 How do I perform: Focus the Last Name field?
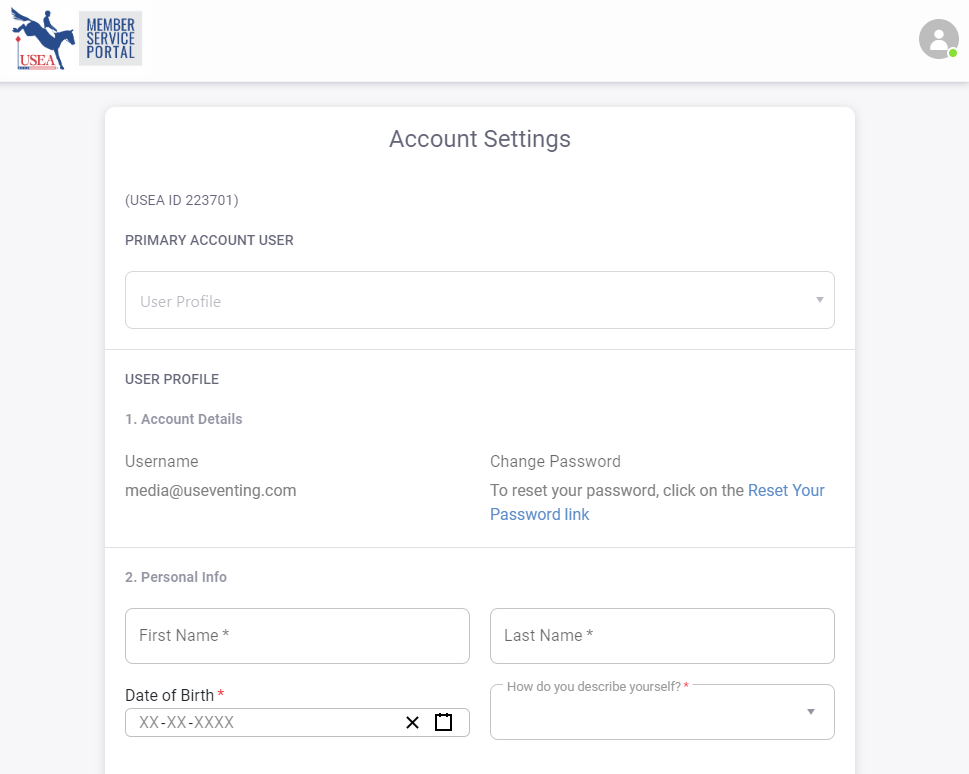point(662,636)
